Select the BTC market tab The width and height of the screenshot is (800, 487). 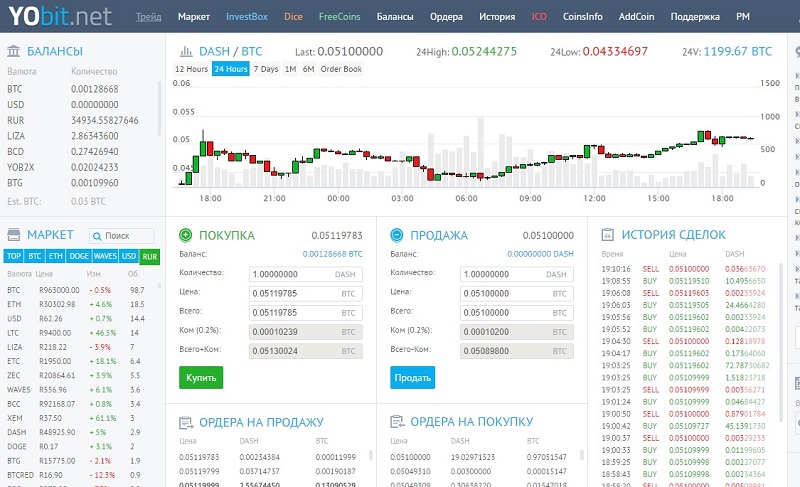34,256
